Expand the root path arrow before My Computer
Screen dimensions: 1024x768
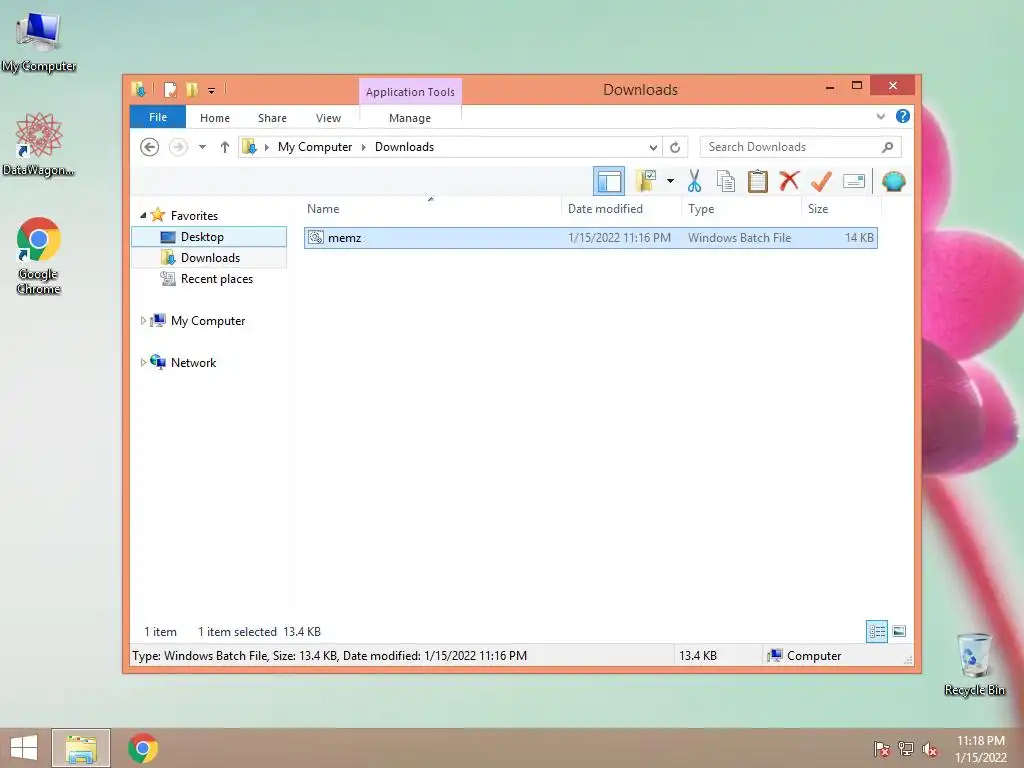point(266,147)
